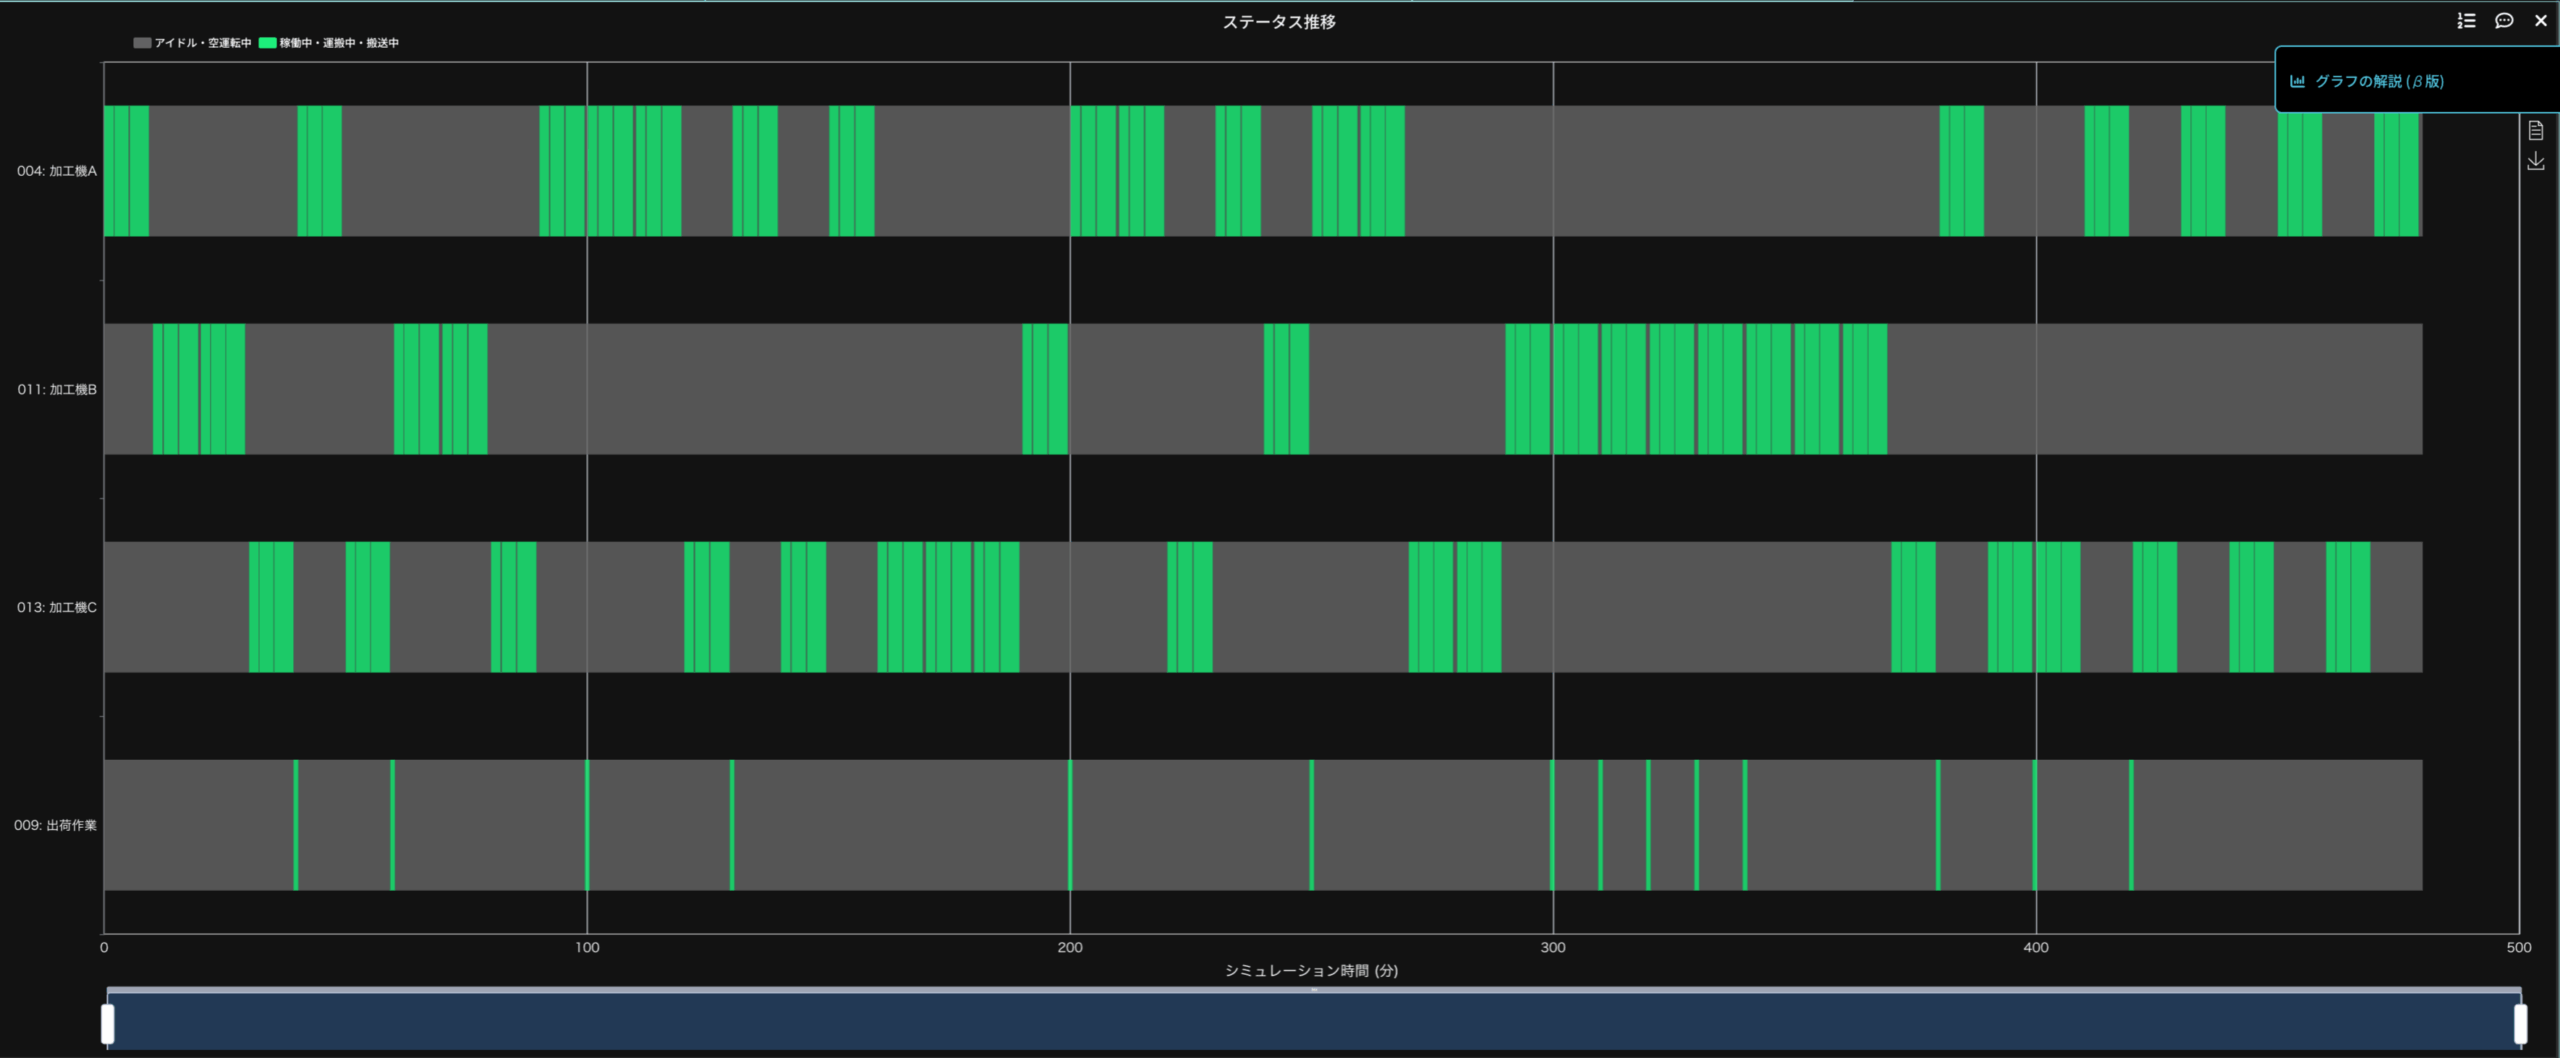Close the ステータス推移 chart panel

[2541, 21]
